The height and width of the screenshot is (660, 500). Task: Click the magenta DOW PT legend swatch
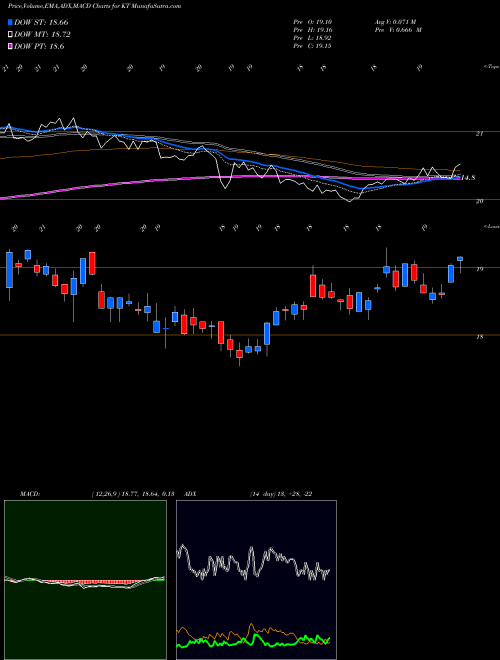coord(10,46)
